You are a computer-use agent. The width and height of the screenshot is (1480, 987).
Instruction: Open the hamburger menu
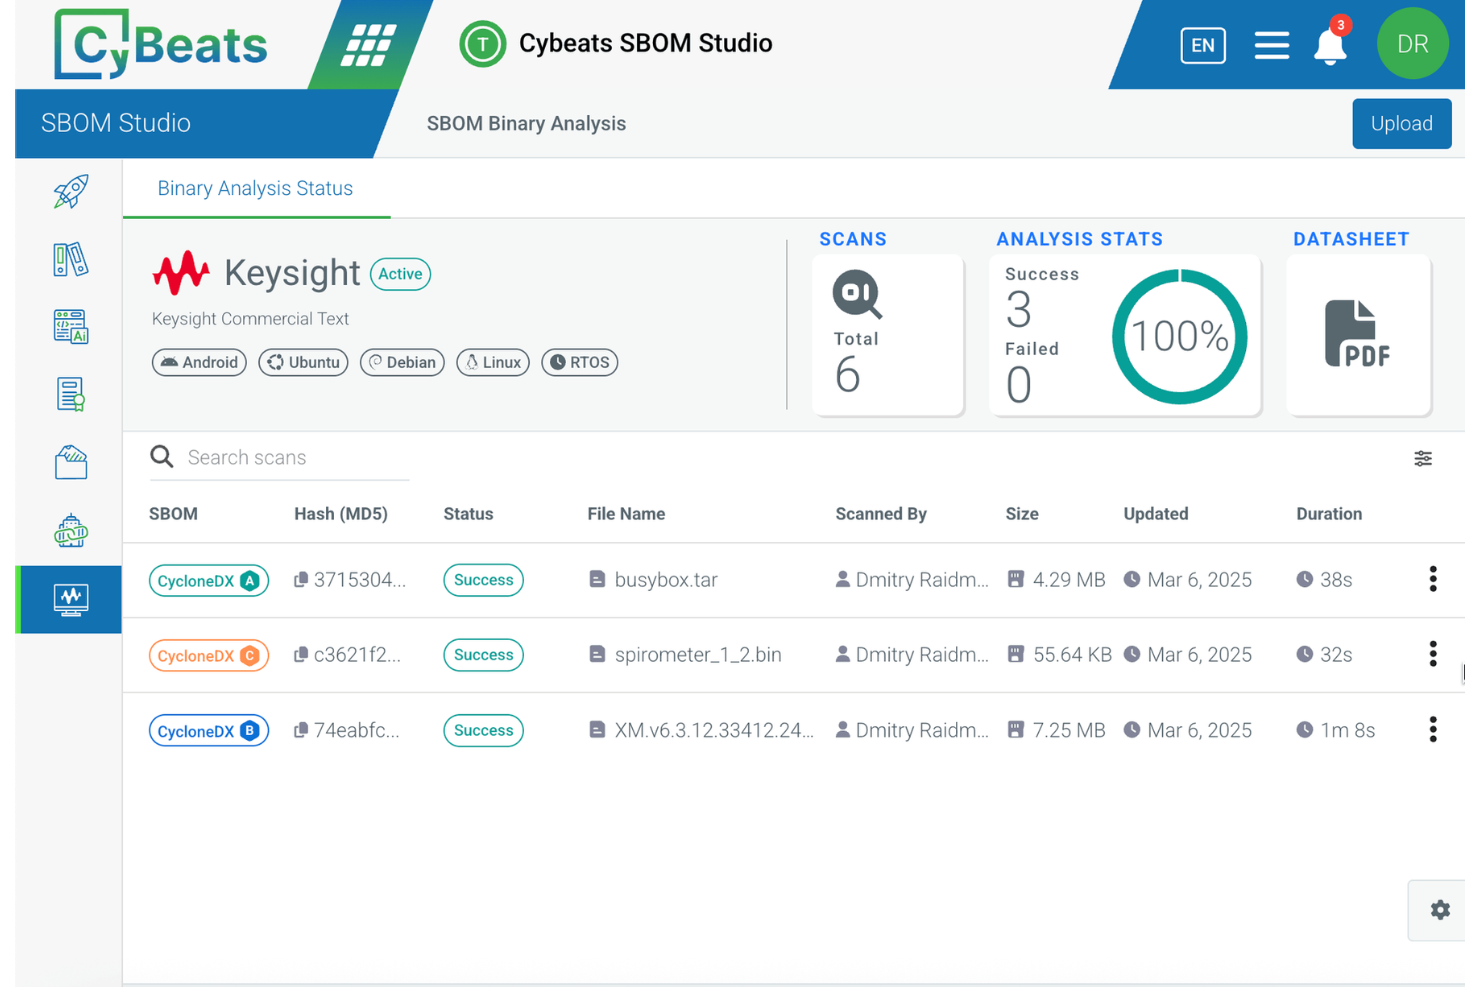coord(1271,45)
